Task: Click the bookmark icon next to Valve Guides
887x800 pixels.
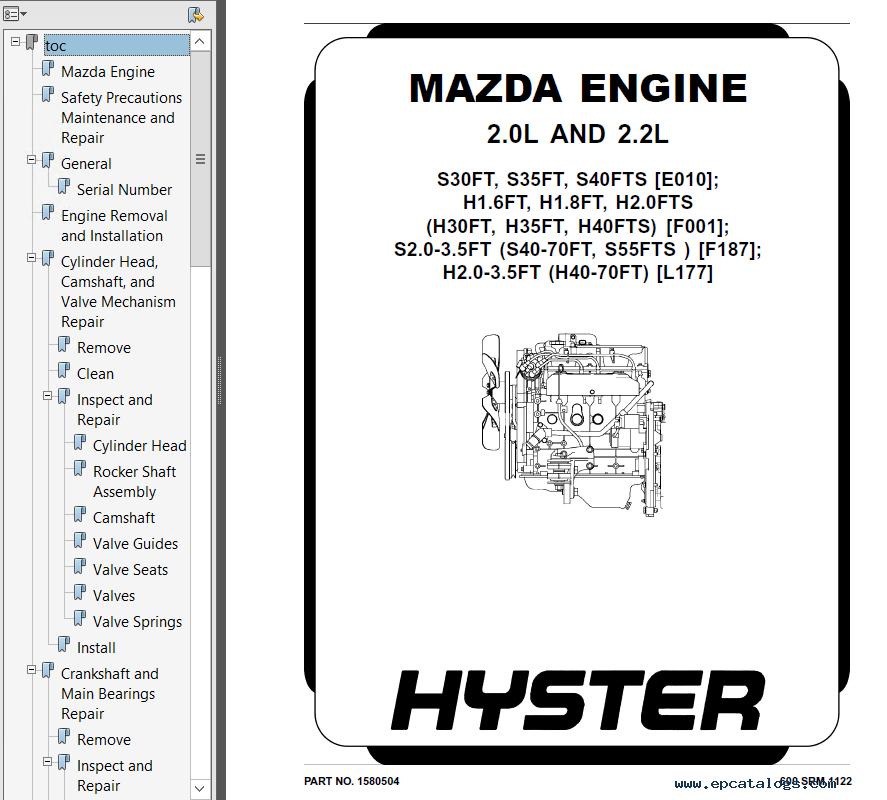Action: (80, 542)
